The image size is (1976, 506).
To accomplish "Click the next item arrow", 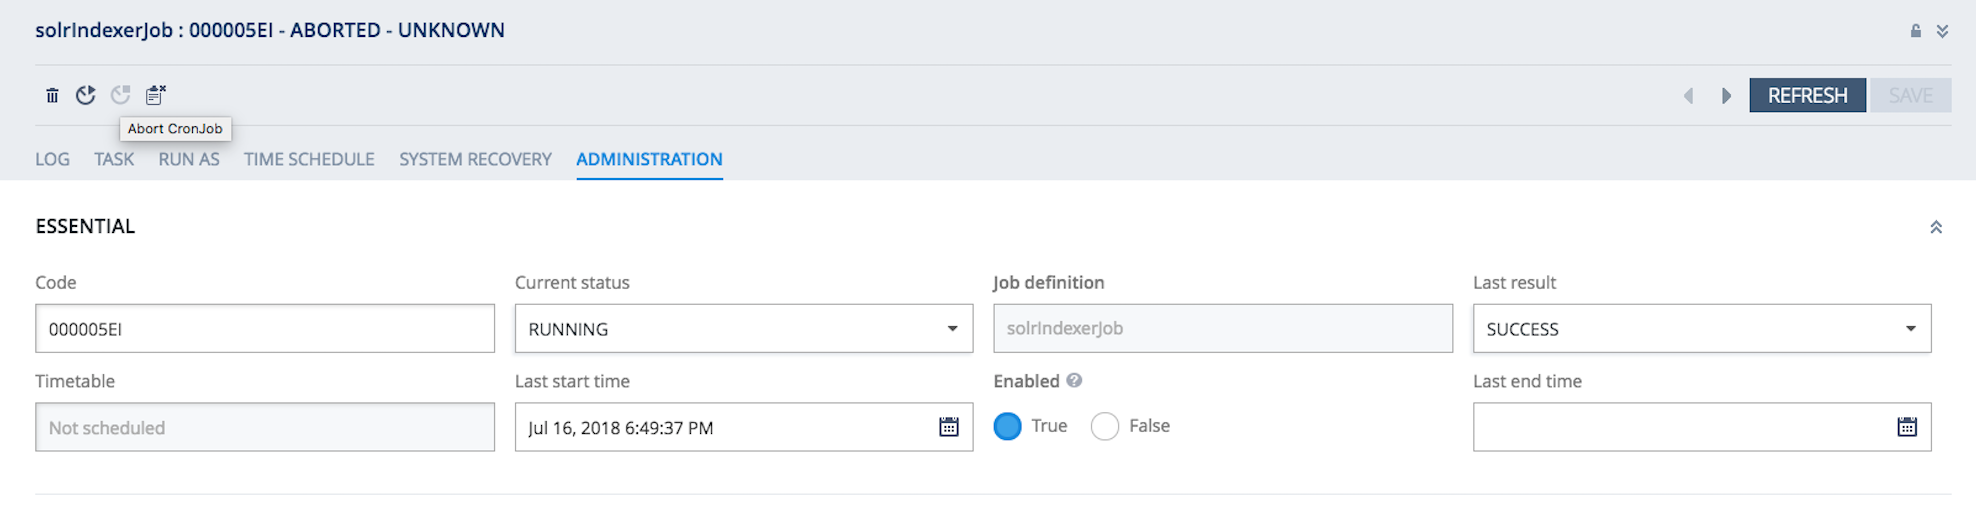I will [x=1726, y=96].
